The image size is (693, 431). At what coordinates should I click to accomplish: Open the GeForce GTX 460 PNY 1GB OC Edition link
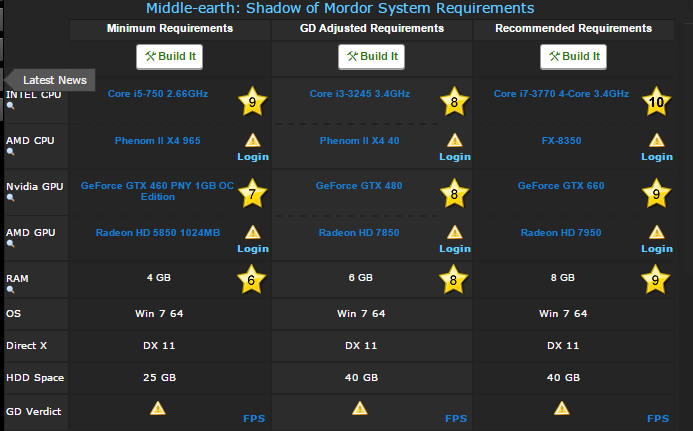157,191
